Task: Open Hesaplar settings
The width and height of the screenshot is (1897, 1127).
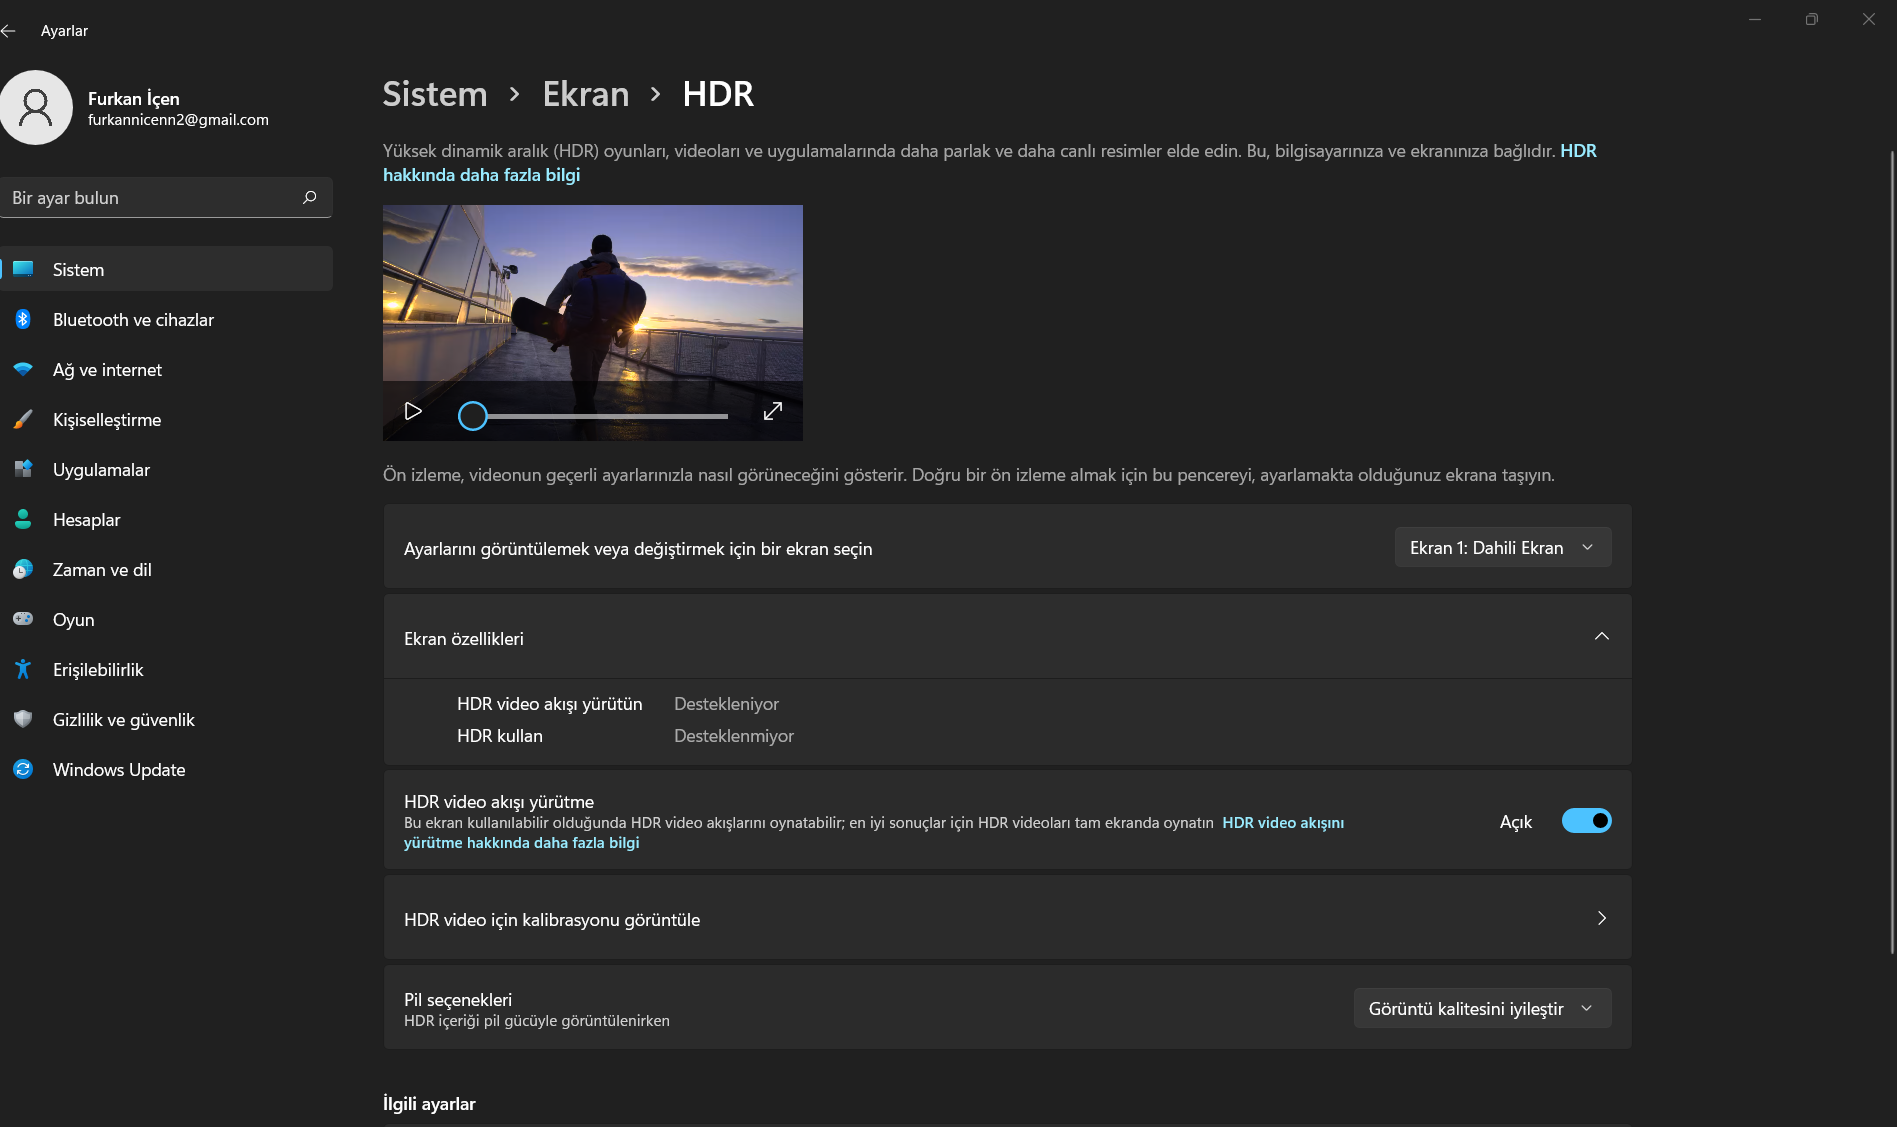Action: click(166, 519)
